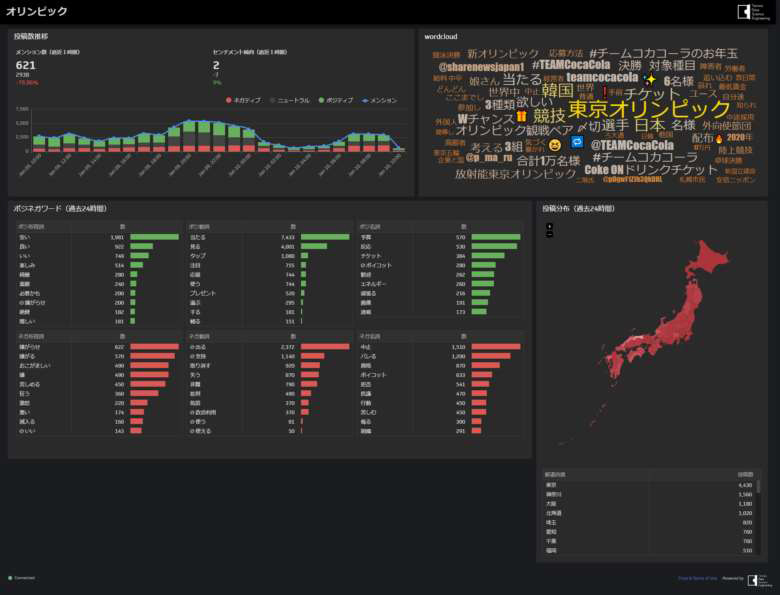This screenshot has height=595, width=780.
Task: Click the 欲しい word in the wordcloud
Action: coord(534,102)
